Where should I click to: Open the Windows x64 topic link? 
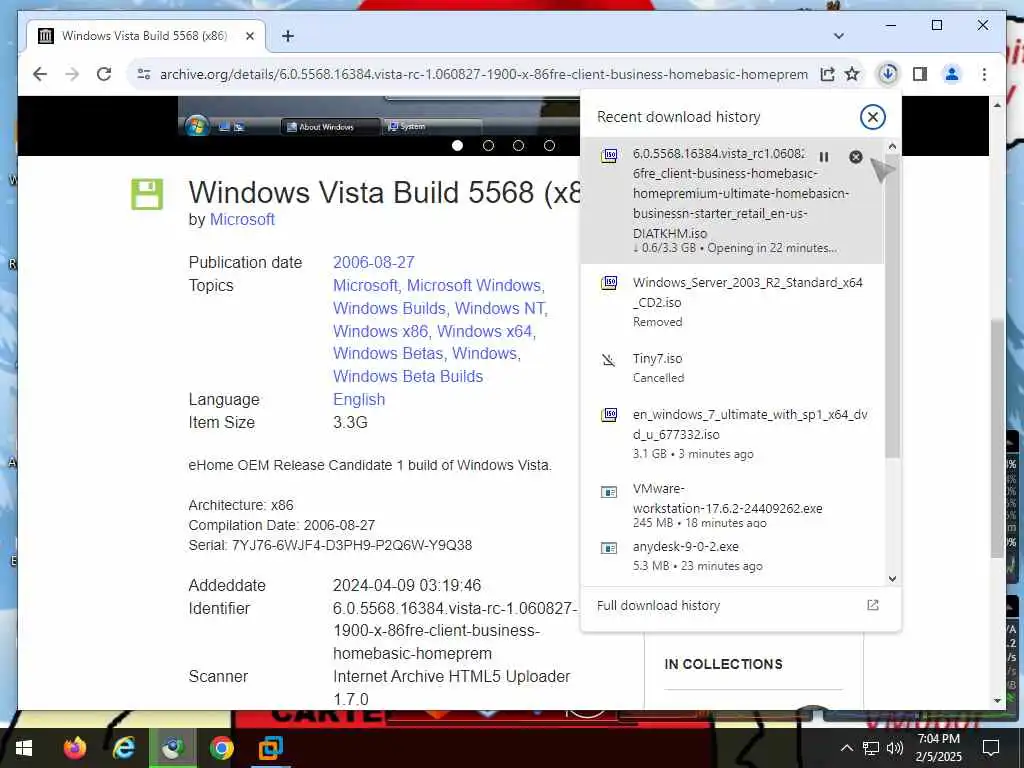(486, 331)
